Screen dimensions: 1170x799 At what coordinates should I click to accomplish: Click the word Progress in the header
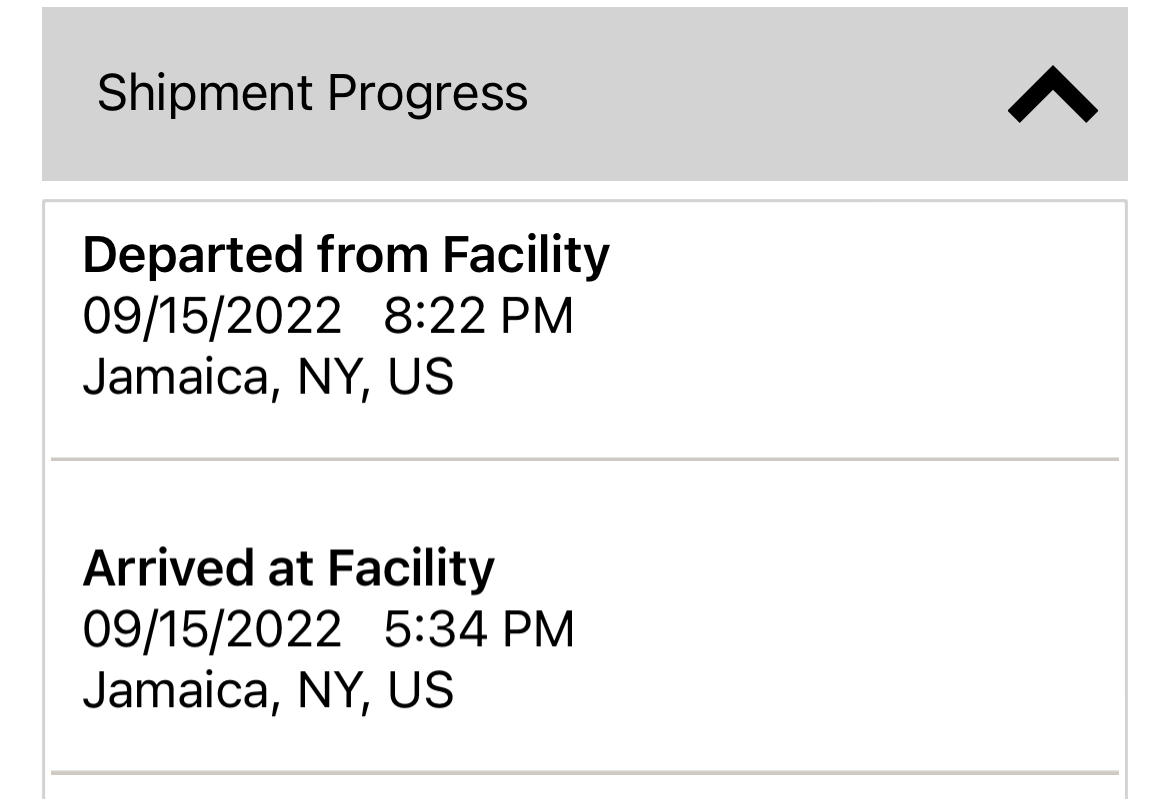click(427, 94)
